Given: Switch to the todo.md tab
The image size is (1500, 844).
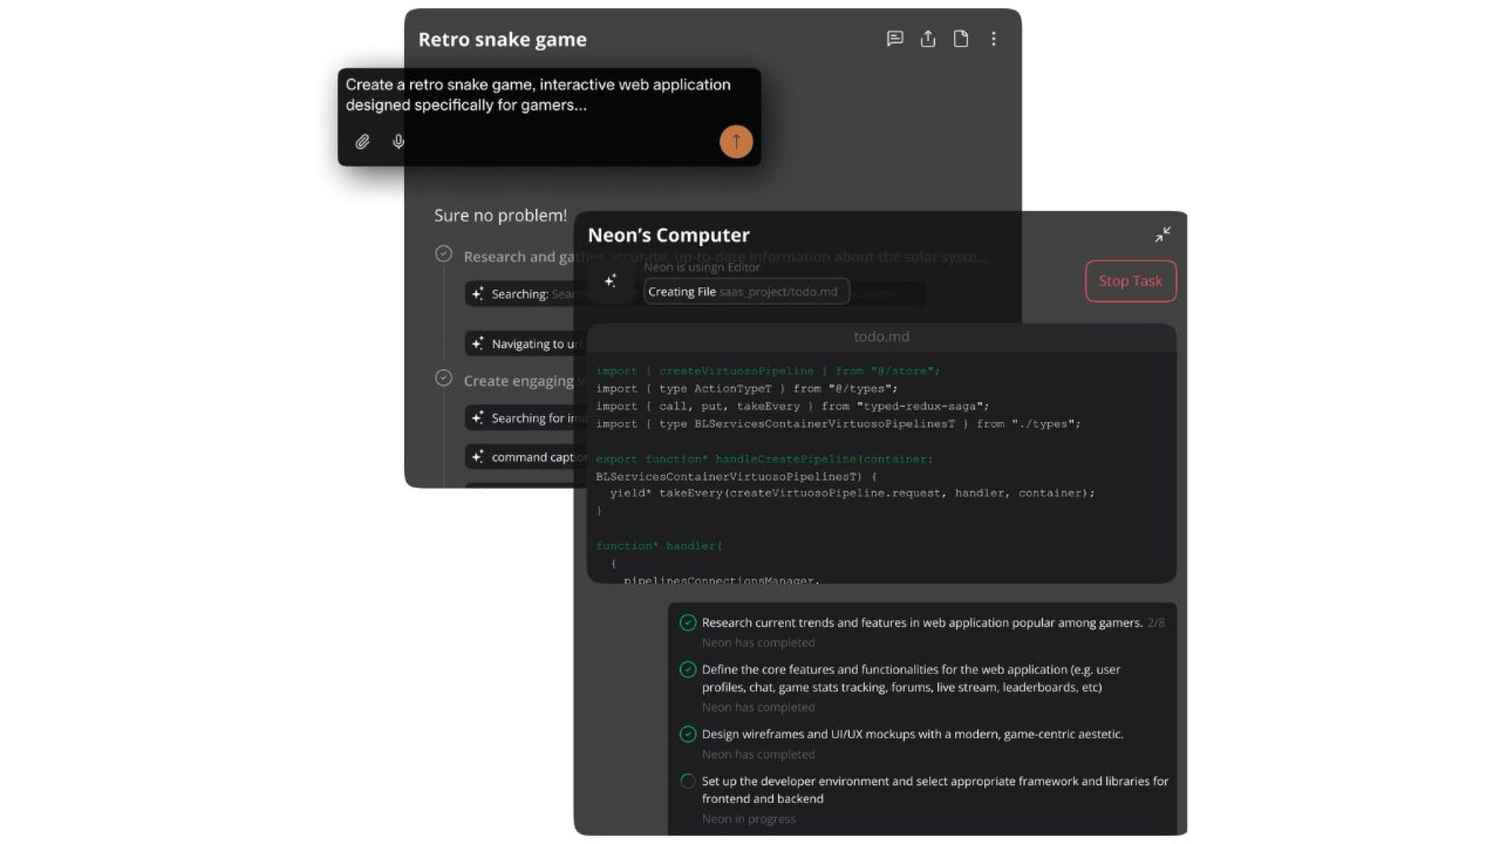Looking at the screenshot, I should 881,336.
